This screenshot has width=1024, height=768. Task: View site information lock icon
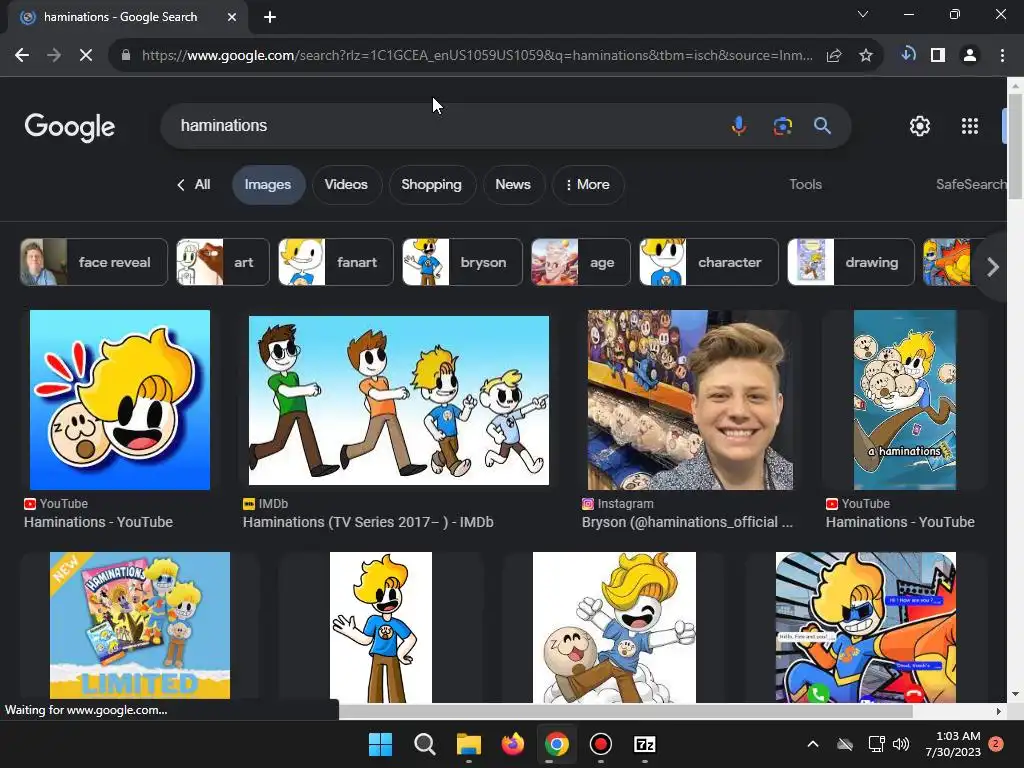point(126,56)
